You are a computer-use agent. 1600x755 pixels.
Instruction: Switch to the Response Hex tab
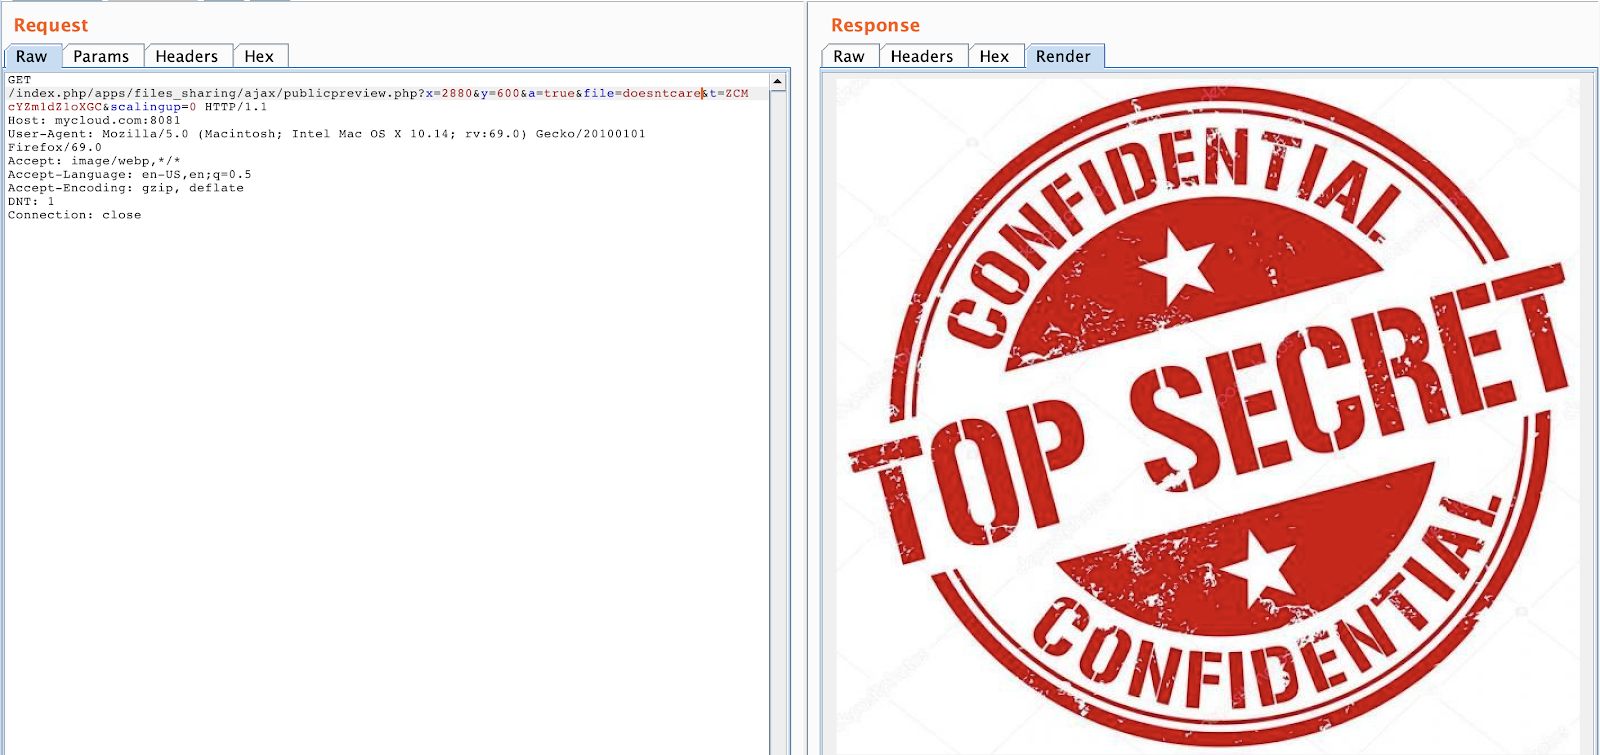[994, 56]
